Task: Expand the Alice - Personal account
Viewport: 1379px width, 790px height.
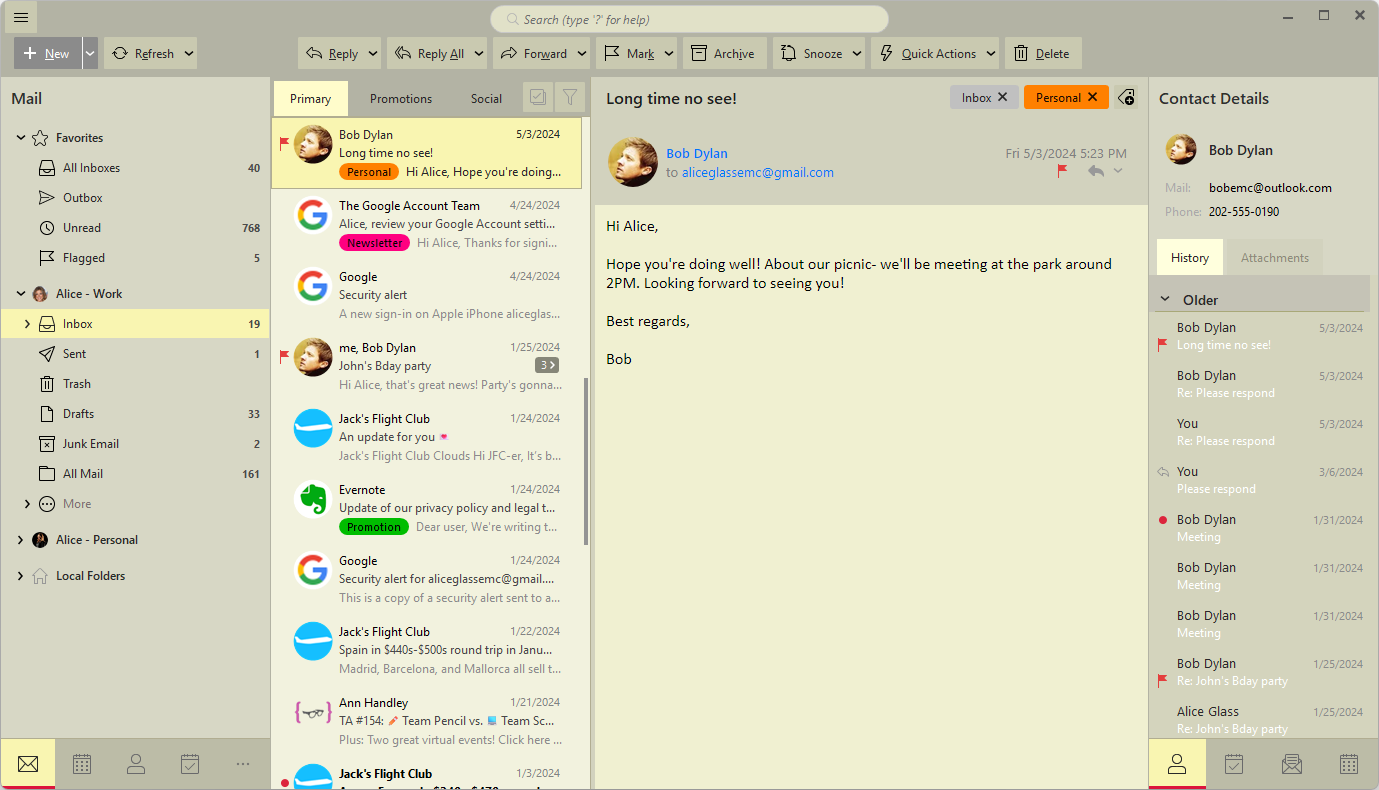Action: [x=20, y=540]
